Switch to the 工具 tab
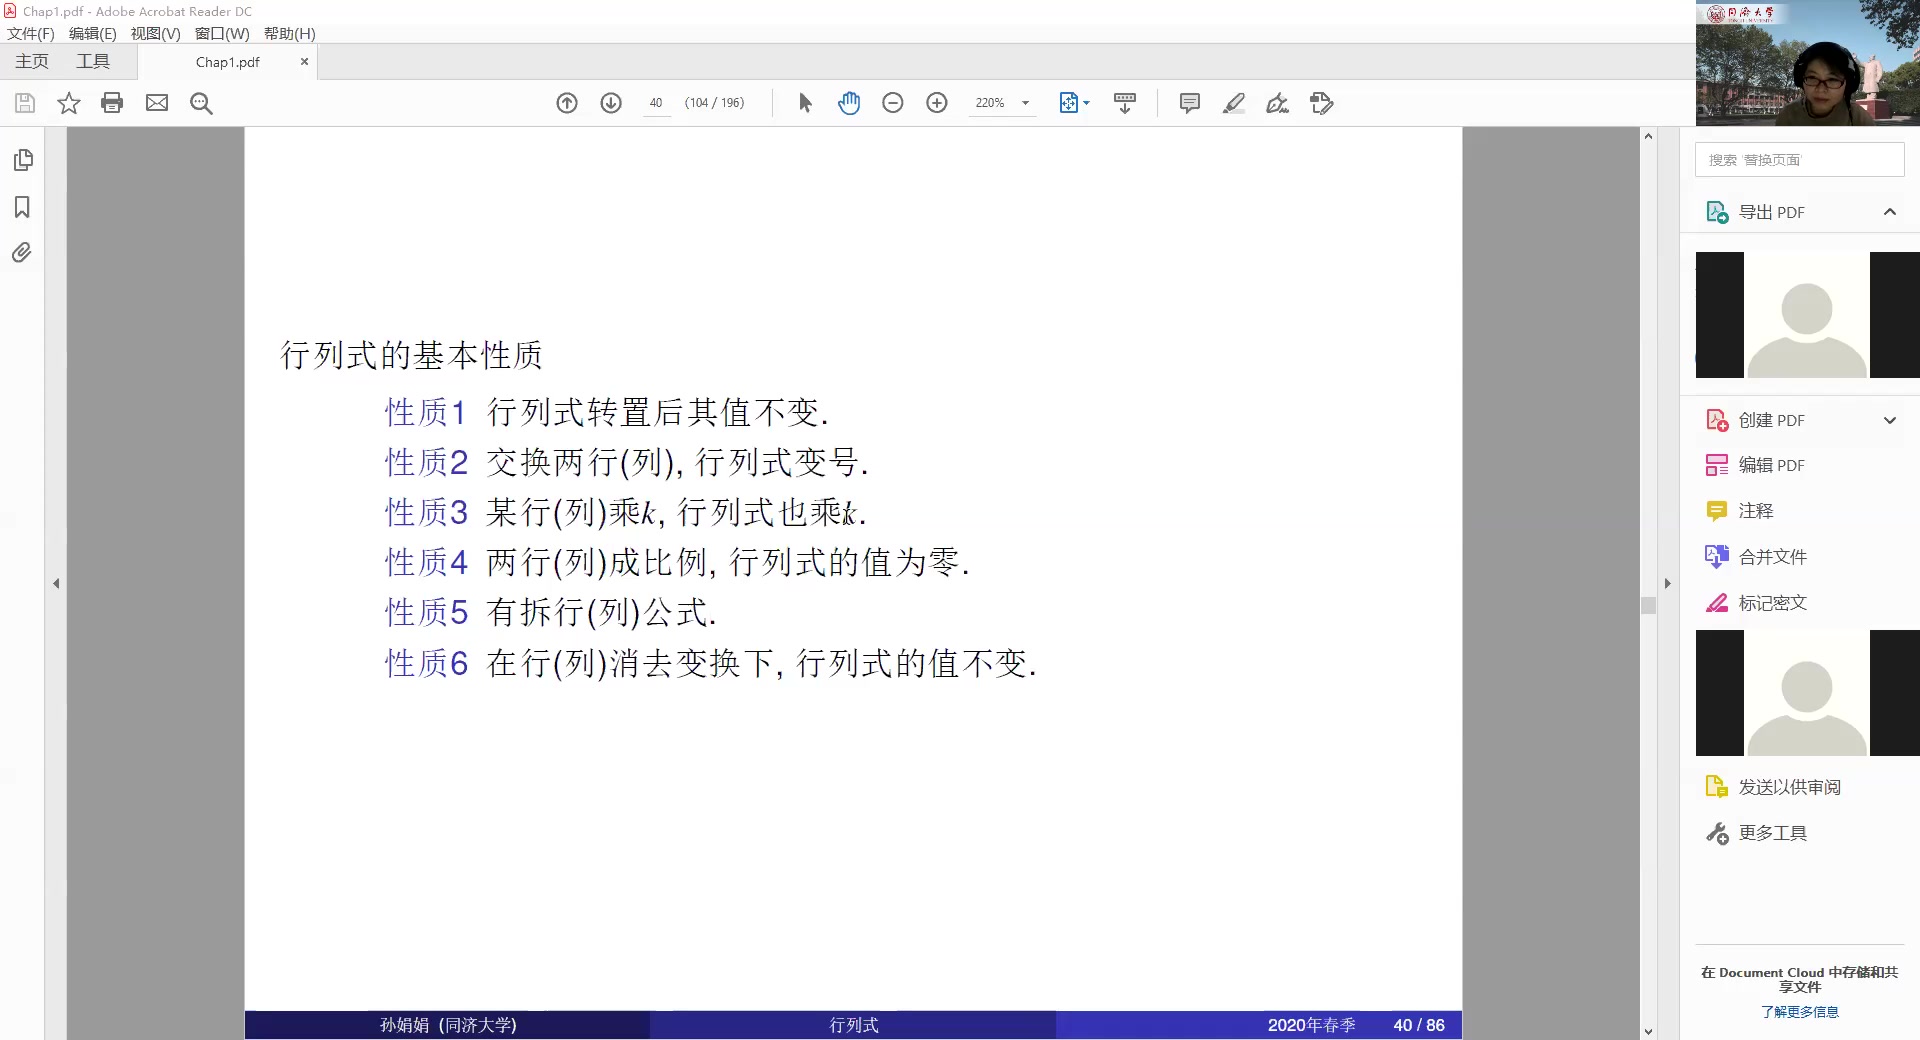1920x1040 pixels. click(x=93, y=61)
